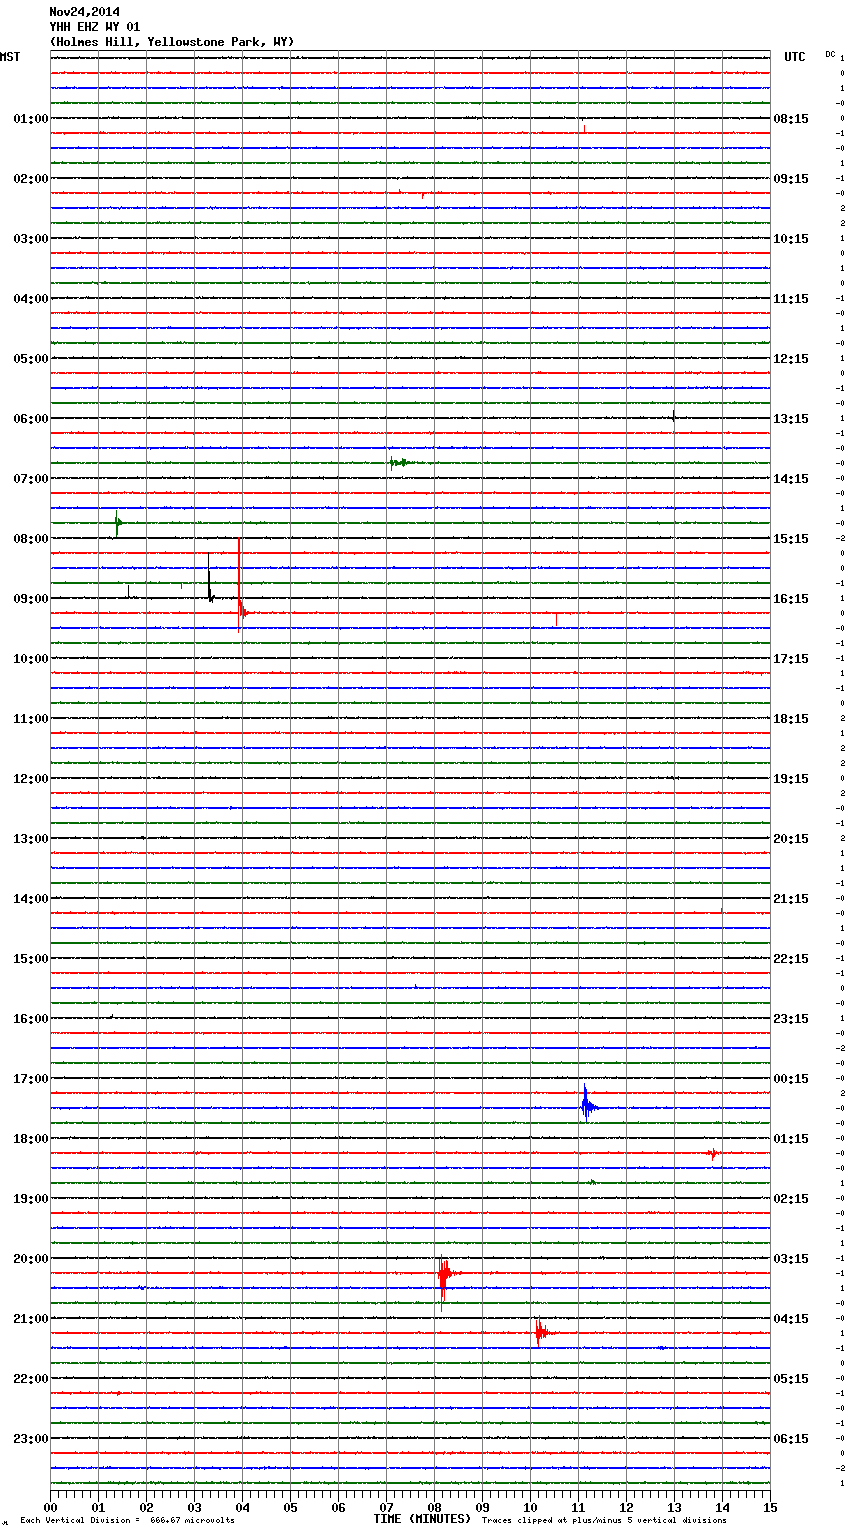Click the small black spike on 06:00 trace
The width and height of the screenshot is (850, 1534).
(x=674, y=416)
